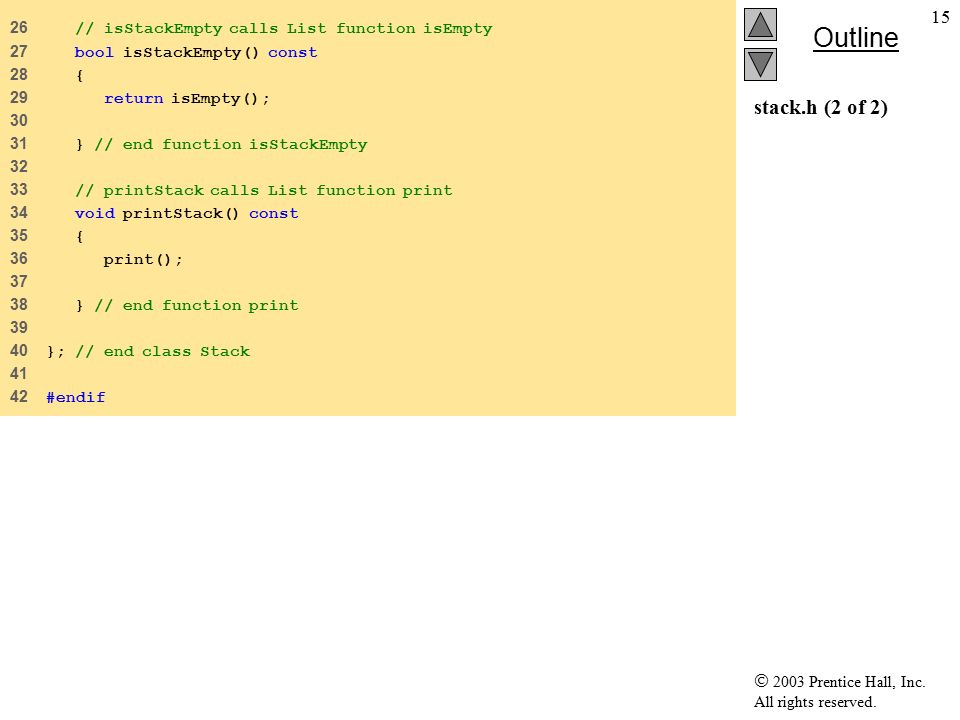Image resolution: width=960 pixels, height=720 pixels.
Task: Click line number 42
Action: [x=19, y=397]
